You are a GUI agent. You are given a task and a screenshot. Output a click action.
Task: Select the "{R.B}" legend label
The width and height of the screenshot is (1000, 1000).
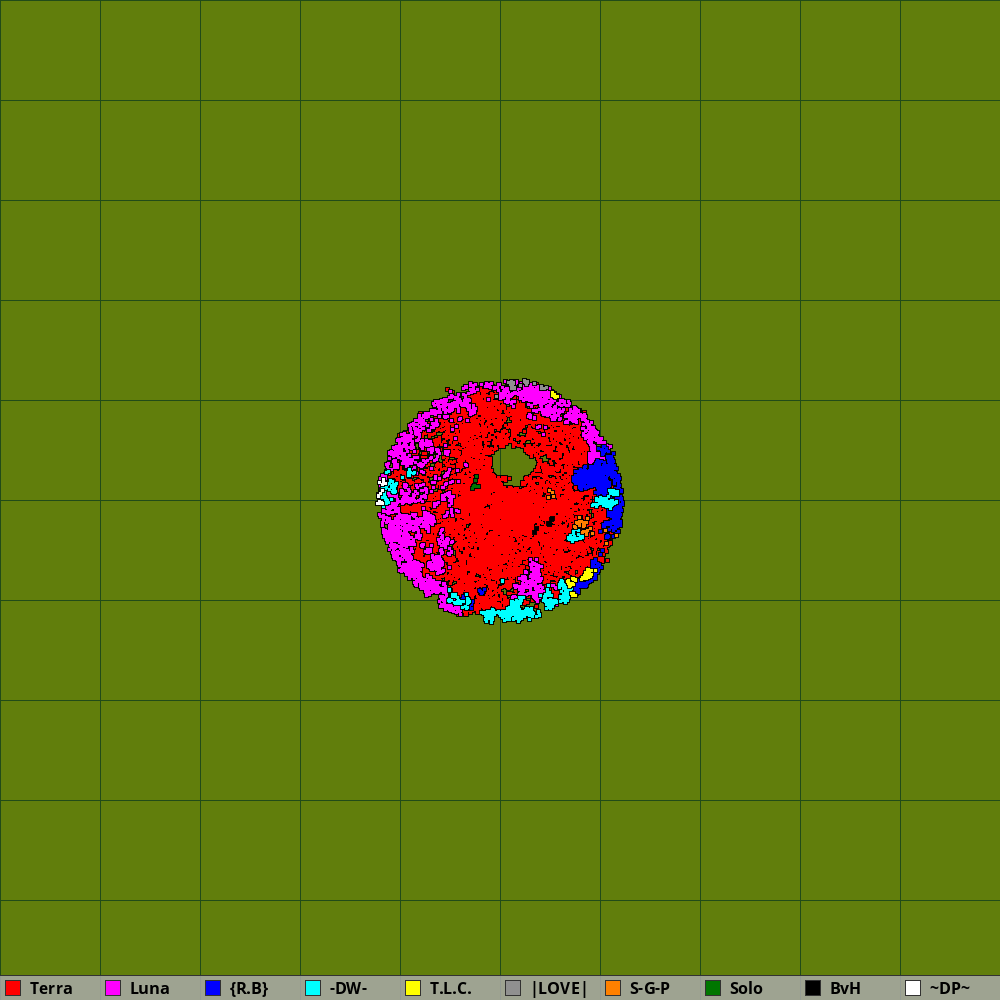click(x=249, y=989)
